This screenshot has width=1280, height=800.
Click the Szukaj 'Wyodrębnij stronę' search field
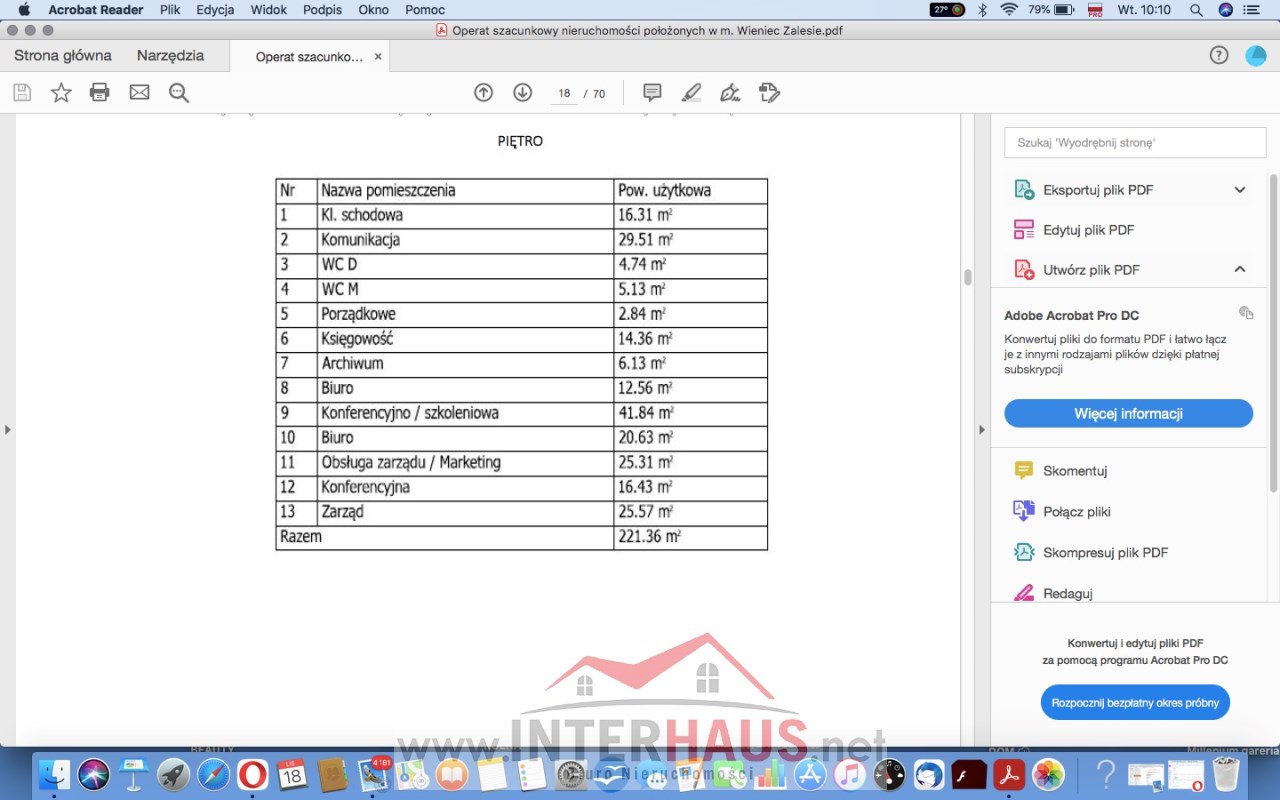click(1127, 143)
